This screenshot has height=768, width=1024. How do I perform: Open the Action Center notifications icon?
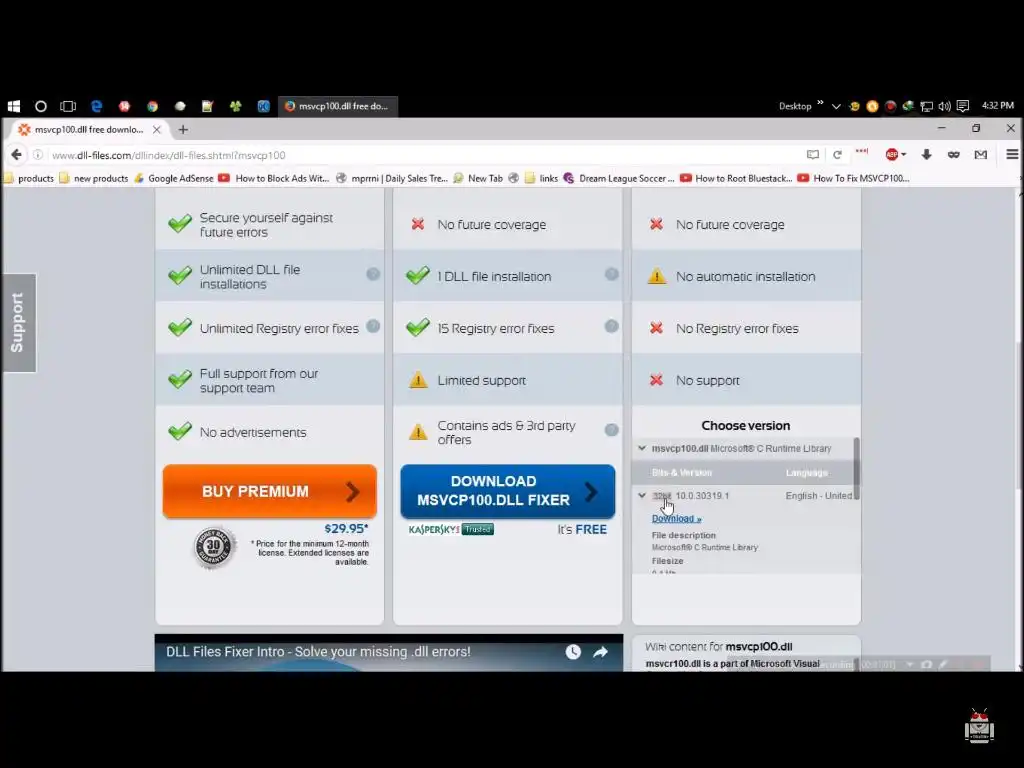pyautogui.click(x=963, y=106)
